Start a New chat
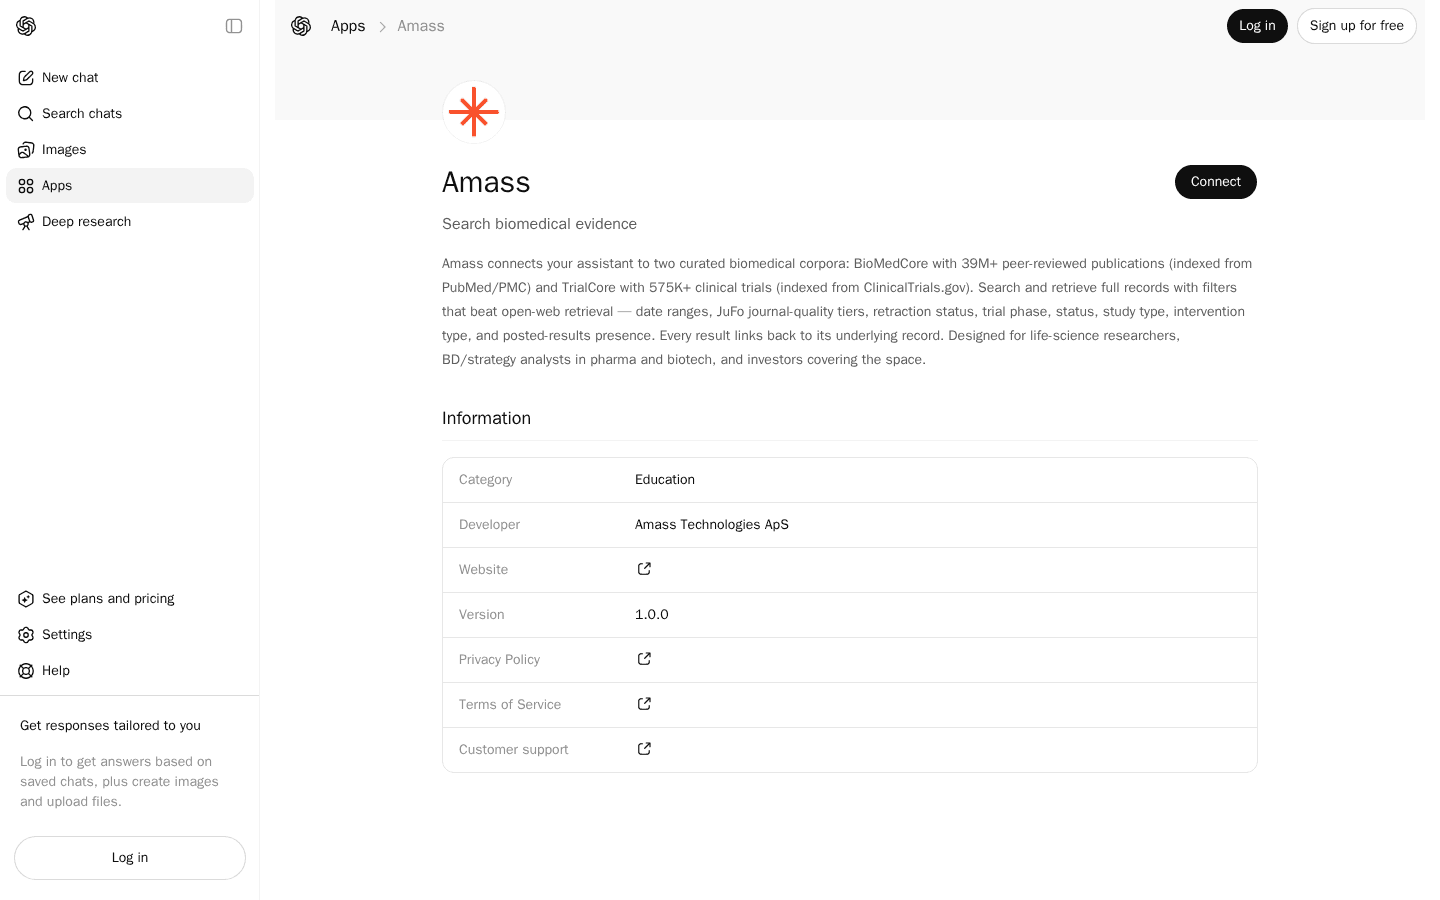Image resolution: width=1440 pixels, height=900 pixels. (x=130, y=78)
